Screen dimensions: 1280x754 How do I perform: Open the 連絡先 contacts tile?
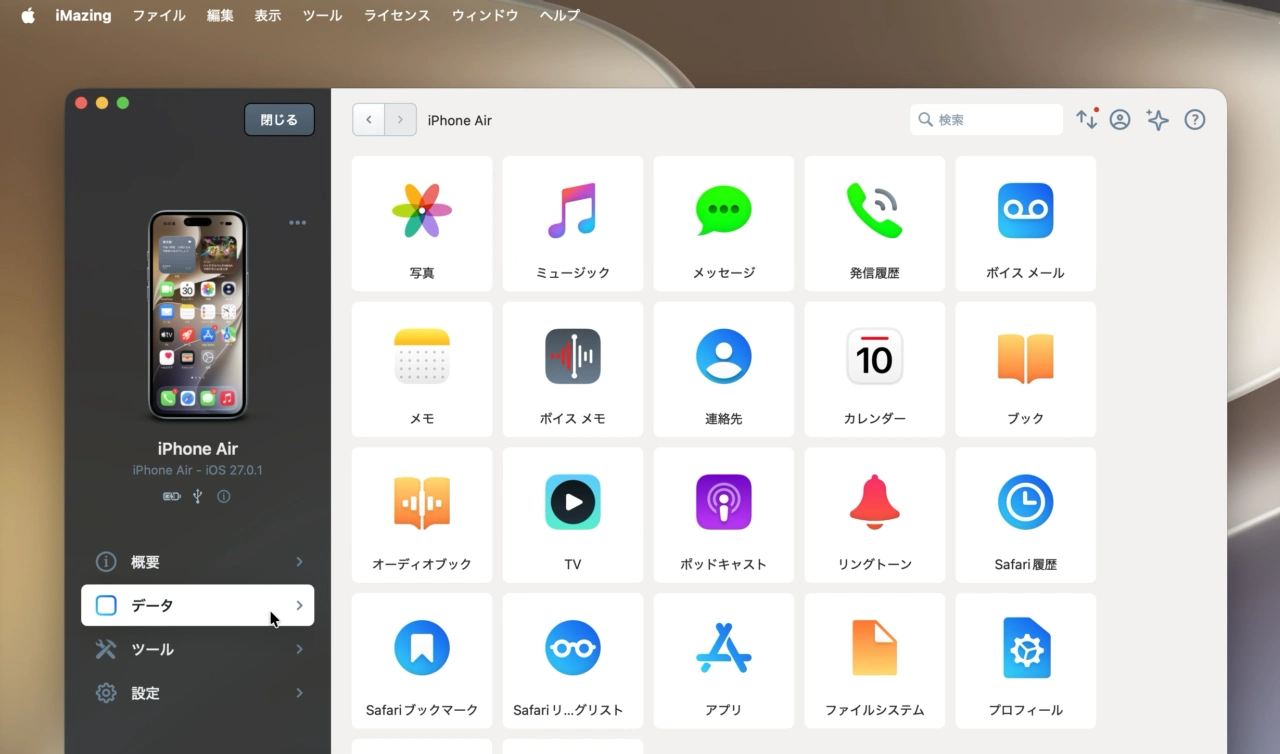[x=723, y=369]
